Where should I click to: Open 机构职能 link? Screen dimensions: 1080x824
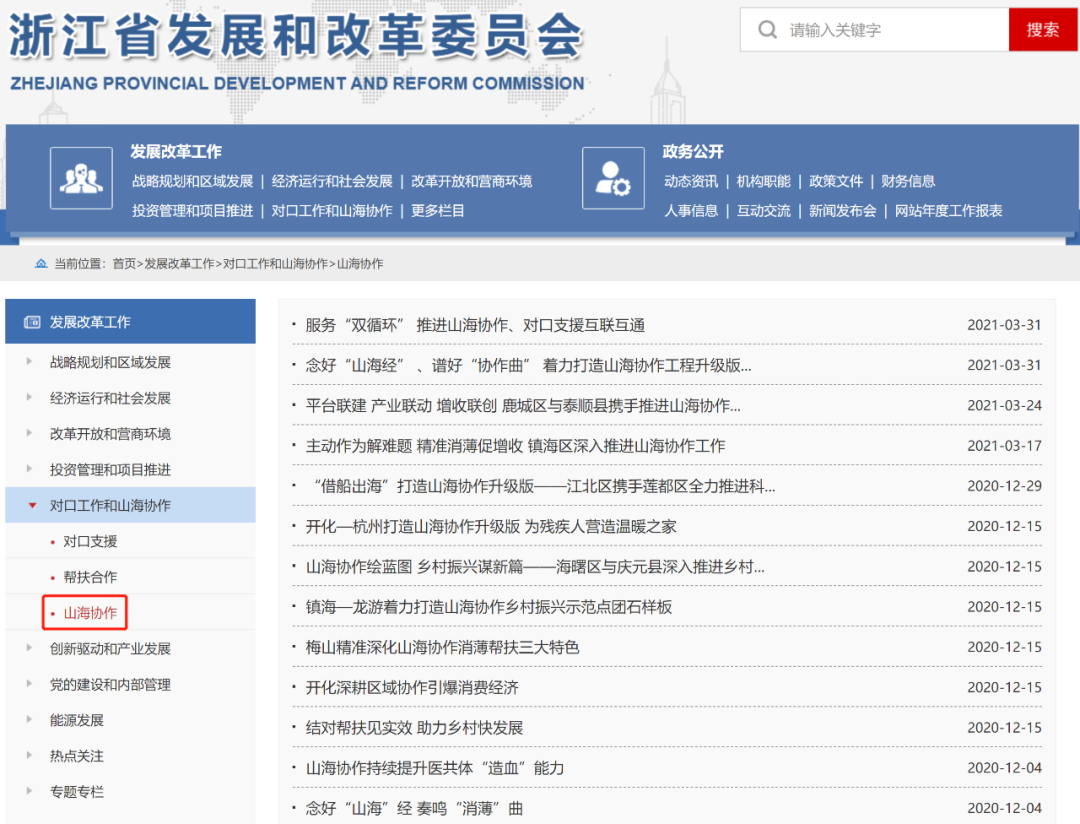click(764, 181)
